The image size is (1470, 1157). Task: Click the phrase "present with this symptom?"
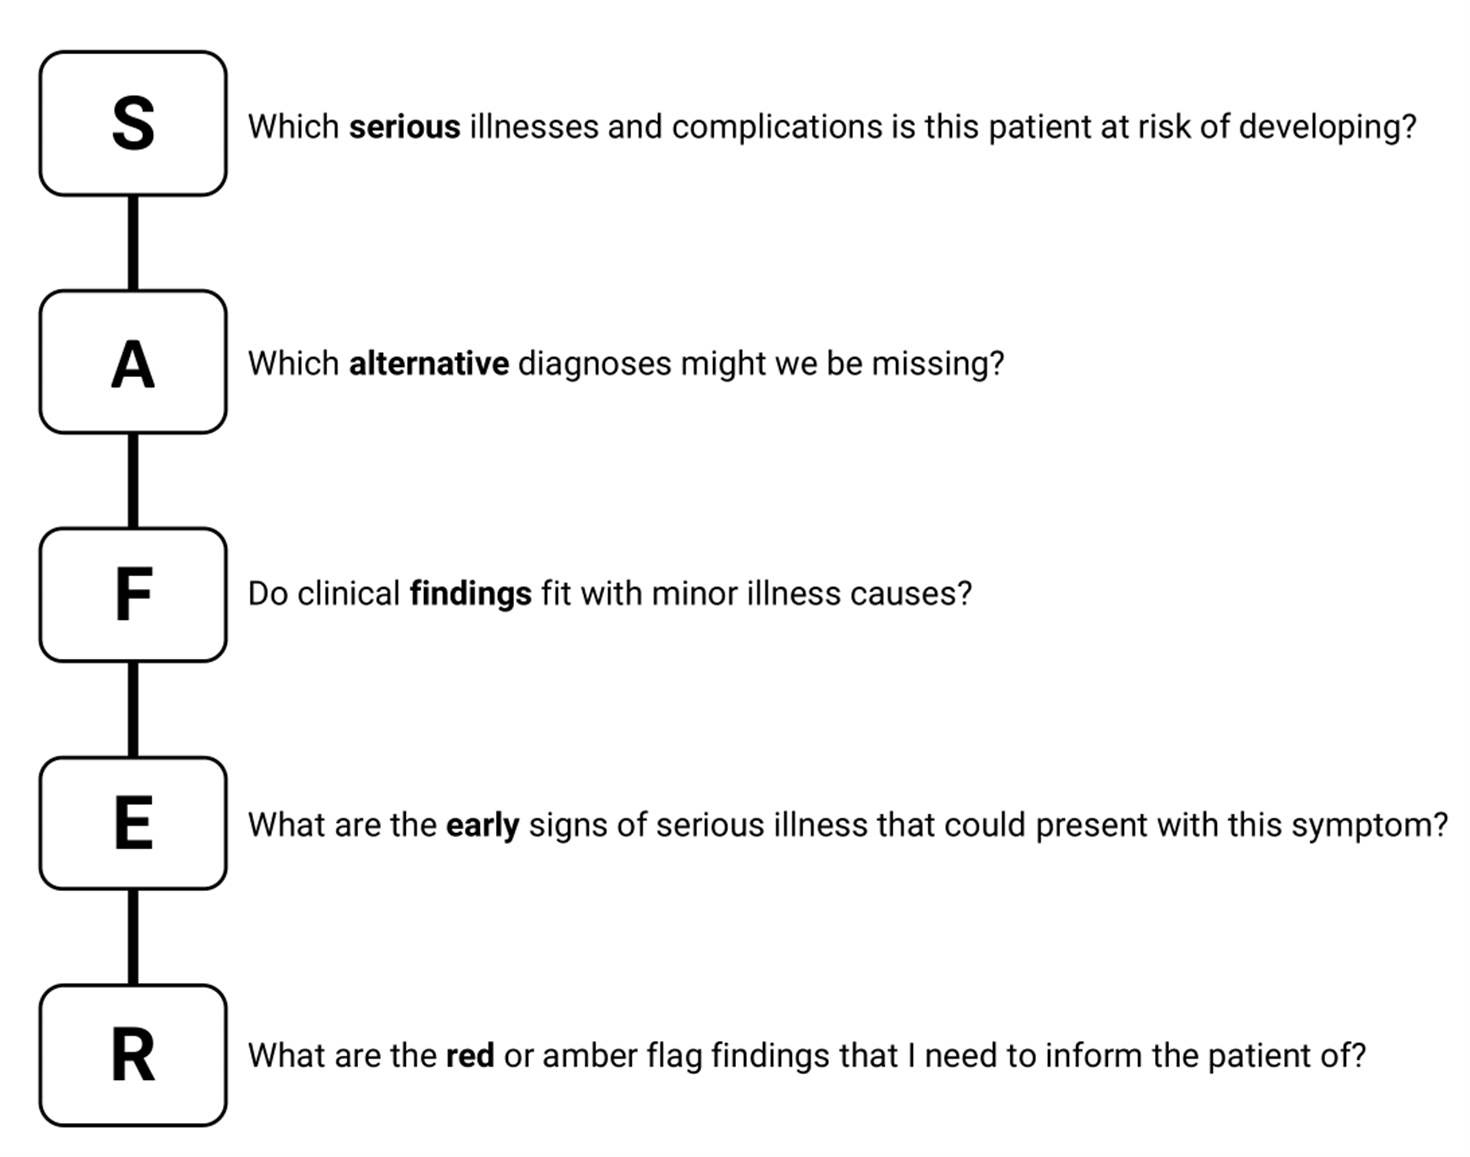coord(1241,825)
